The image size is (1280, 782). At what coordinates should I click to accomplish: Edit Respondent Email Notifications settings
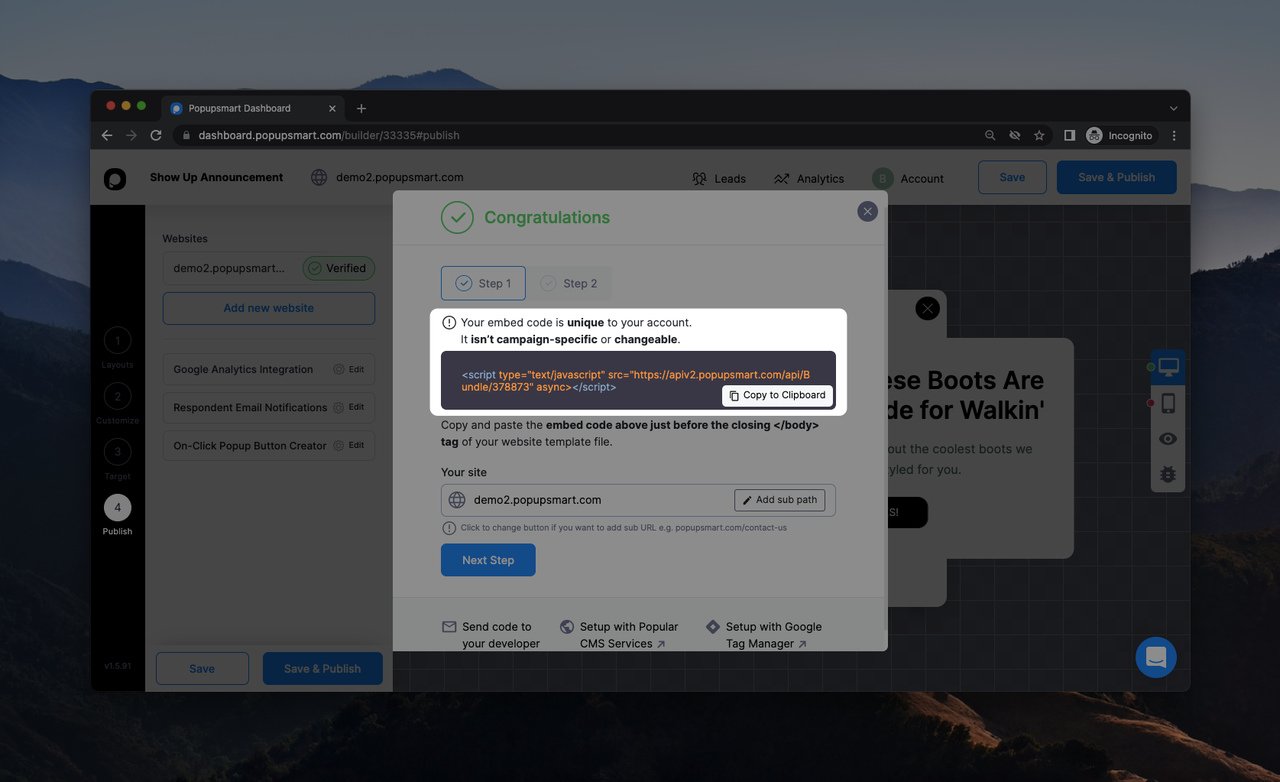[349, 407]
